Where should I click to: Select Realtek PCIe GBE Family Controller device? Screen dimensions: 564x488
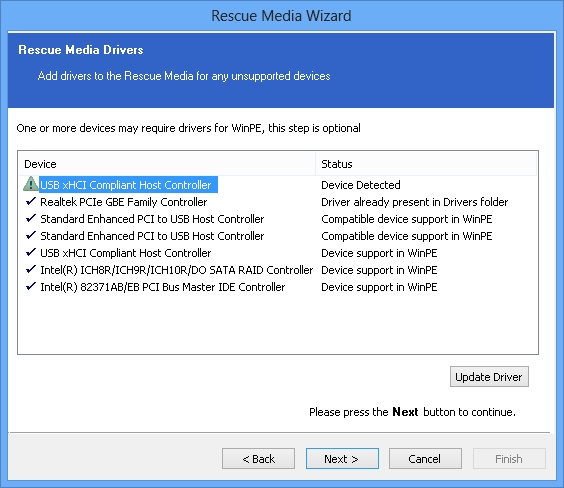point(124,202)
